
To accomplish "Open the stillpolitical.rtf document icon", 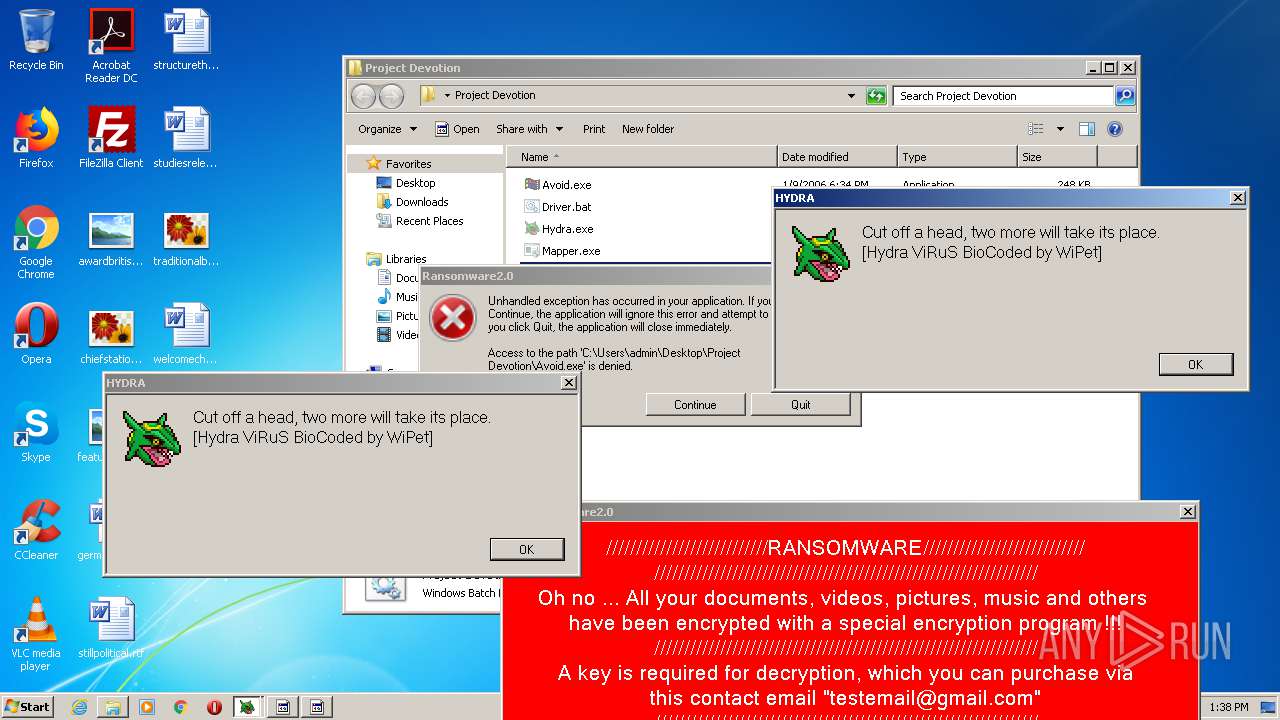I will pyautogui.click(x=111, y=628).
